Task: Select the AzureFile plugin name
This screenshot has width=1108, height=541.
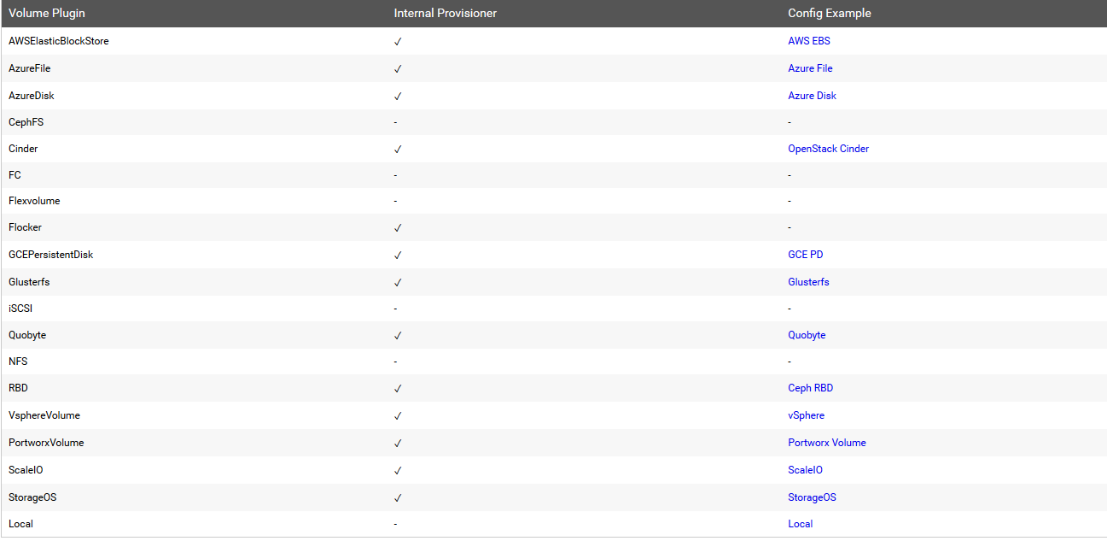Action: click(x=30, y=69)
